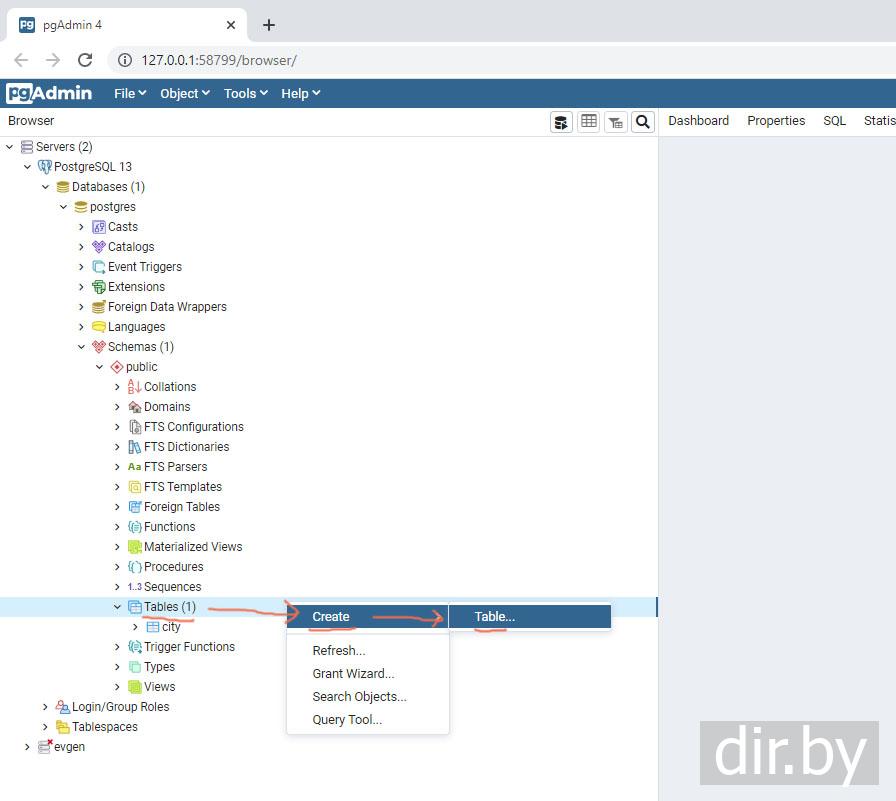
Task: Click the View Data grid icon
Action: [x=589, y=122]
